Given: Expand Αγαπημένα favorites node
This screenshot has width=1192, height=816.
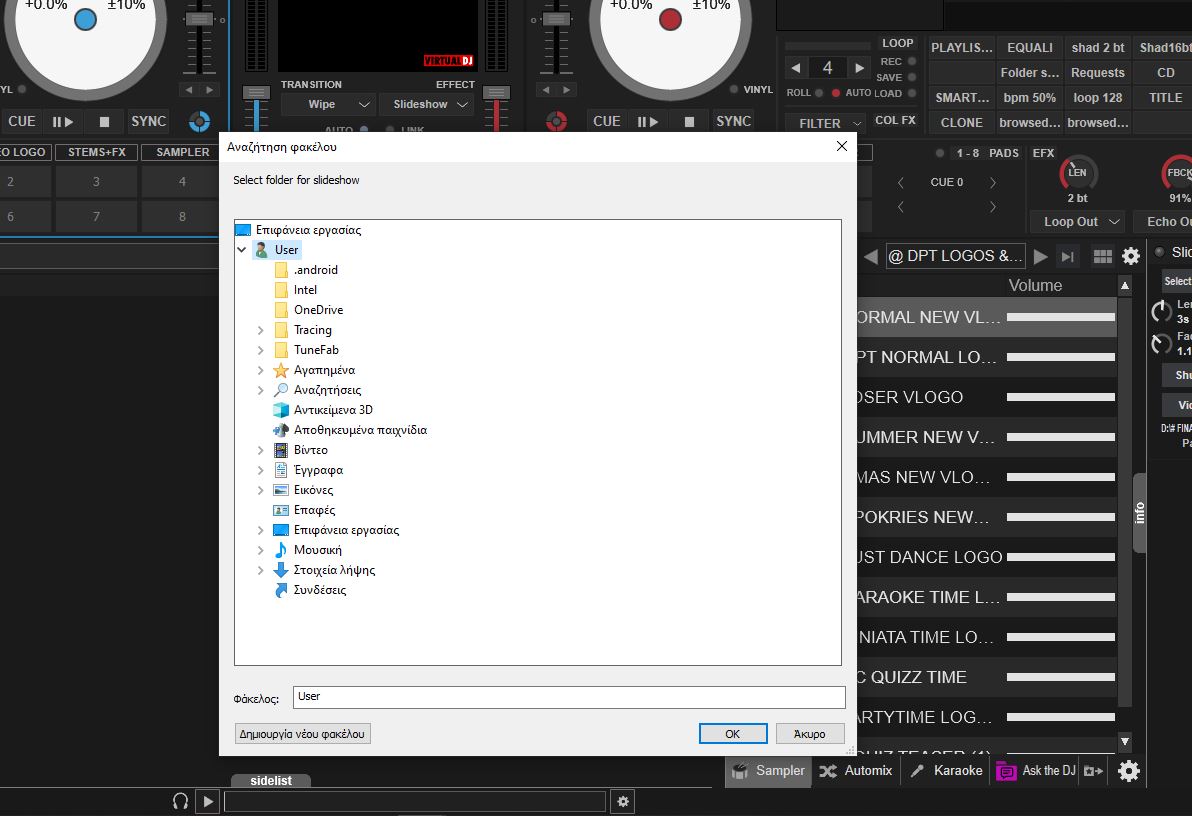Looking at the screenshot, I should coord(261,370).
